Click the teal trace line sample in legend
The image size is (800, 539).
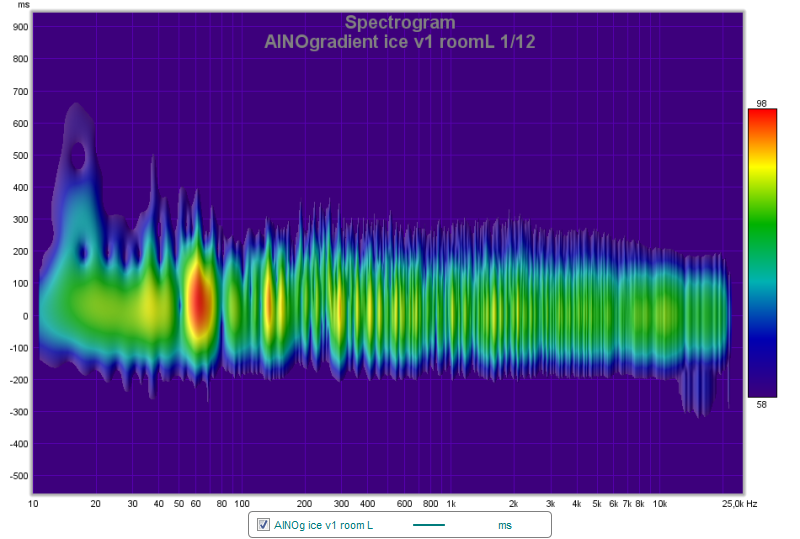[x=429, y=525]
